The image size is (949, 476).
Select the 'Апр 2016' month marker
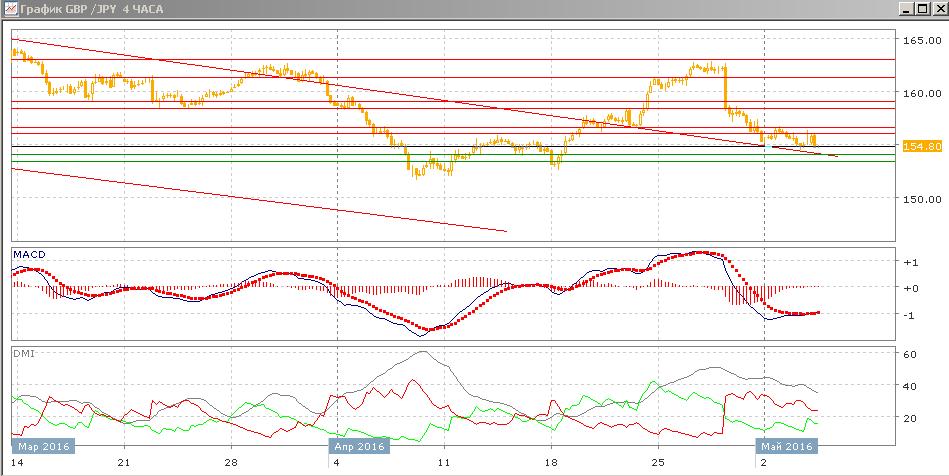point(360,447)
